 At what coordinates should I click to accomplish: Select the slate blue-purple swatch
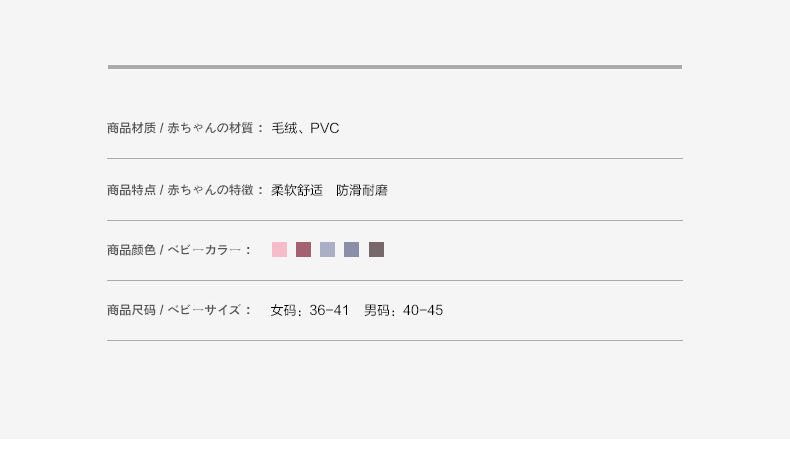point(351,250)
